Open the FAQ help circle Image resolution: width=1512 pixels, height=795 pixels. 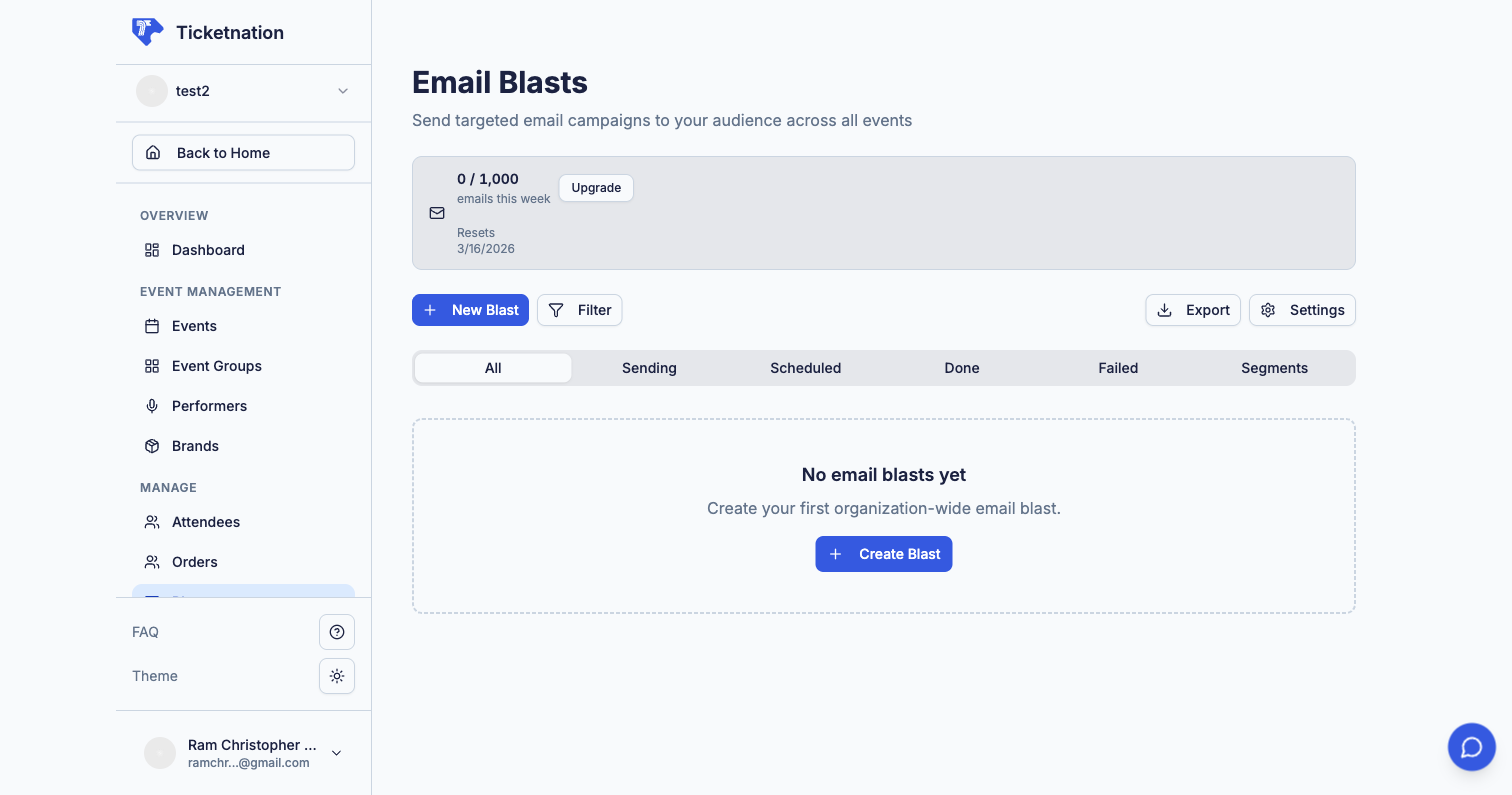point(337,631)
